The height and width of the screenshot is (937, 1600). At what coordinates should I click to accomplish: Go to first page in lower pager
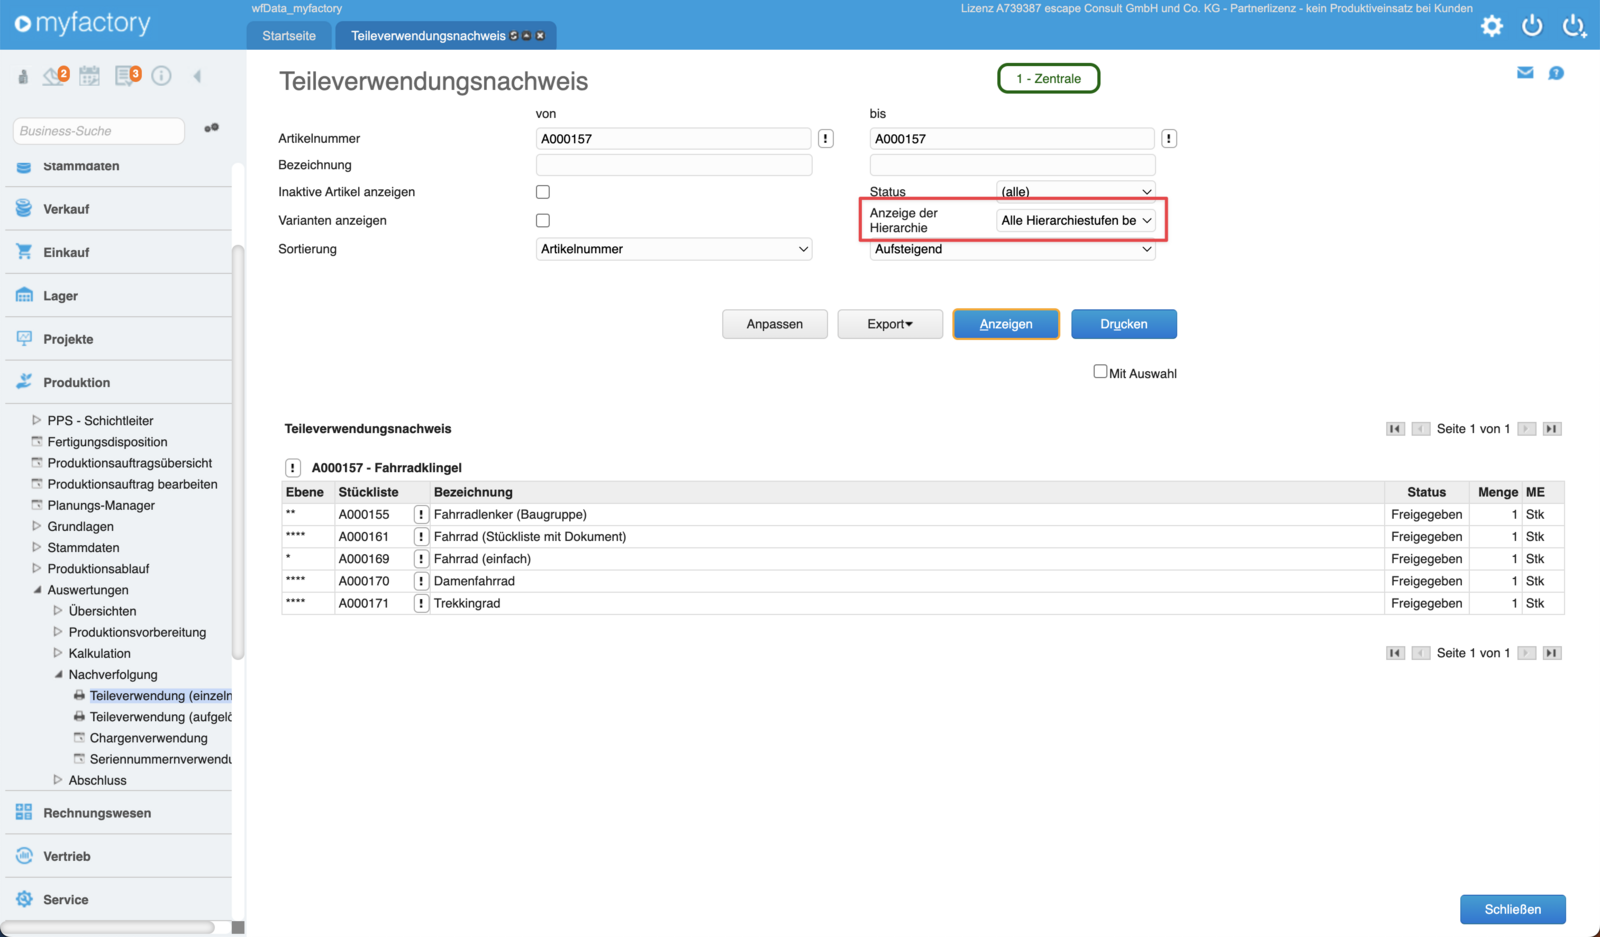1395,653
